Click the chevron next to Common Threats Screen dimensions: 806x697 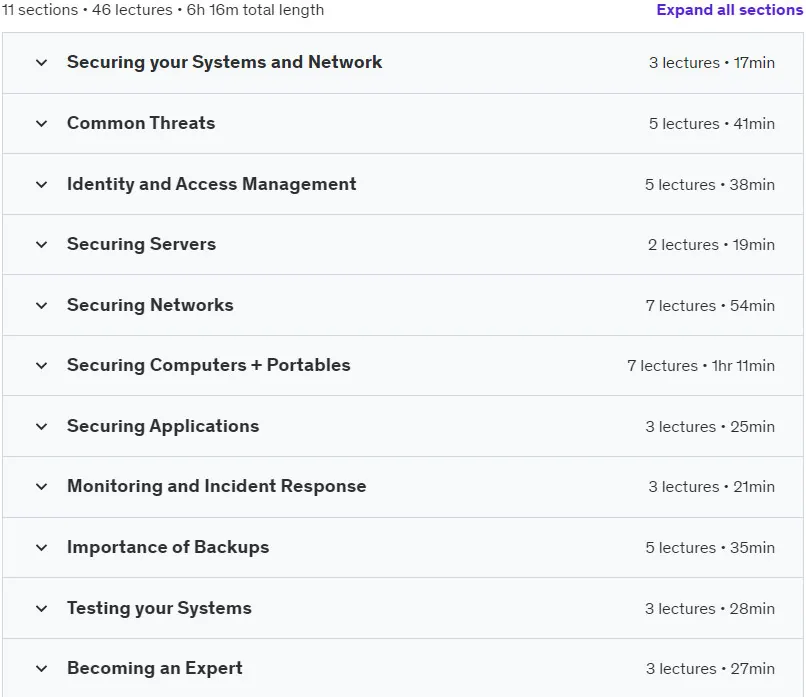tap(42, 123)
